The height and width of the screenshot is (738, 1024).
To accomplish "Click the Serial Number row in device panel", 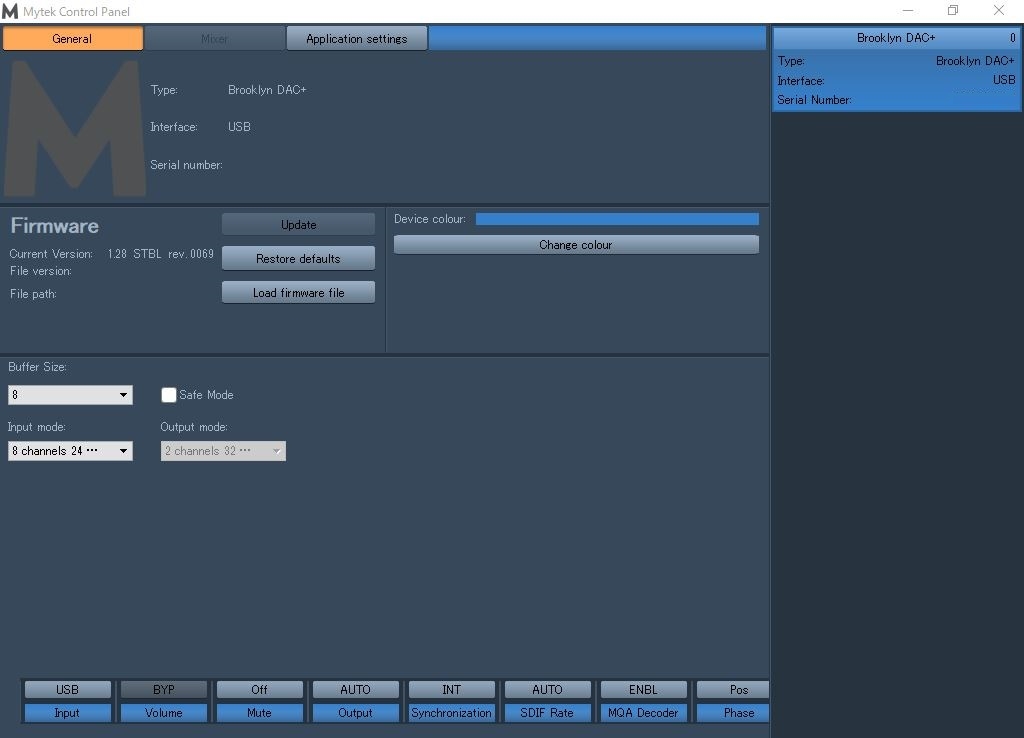I will (897, 100).
